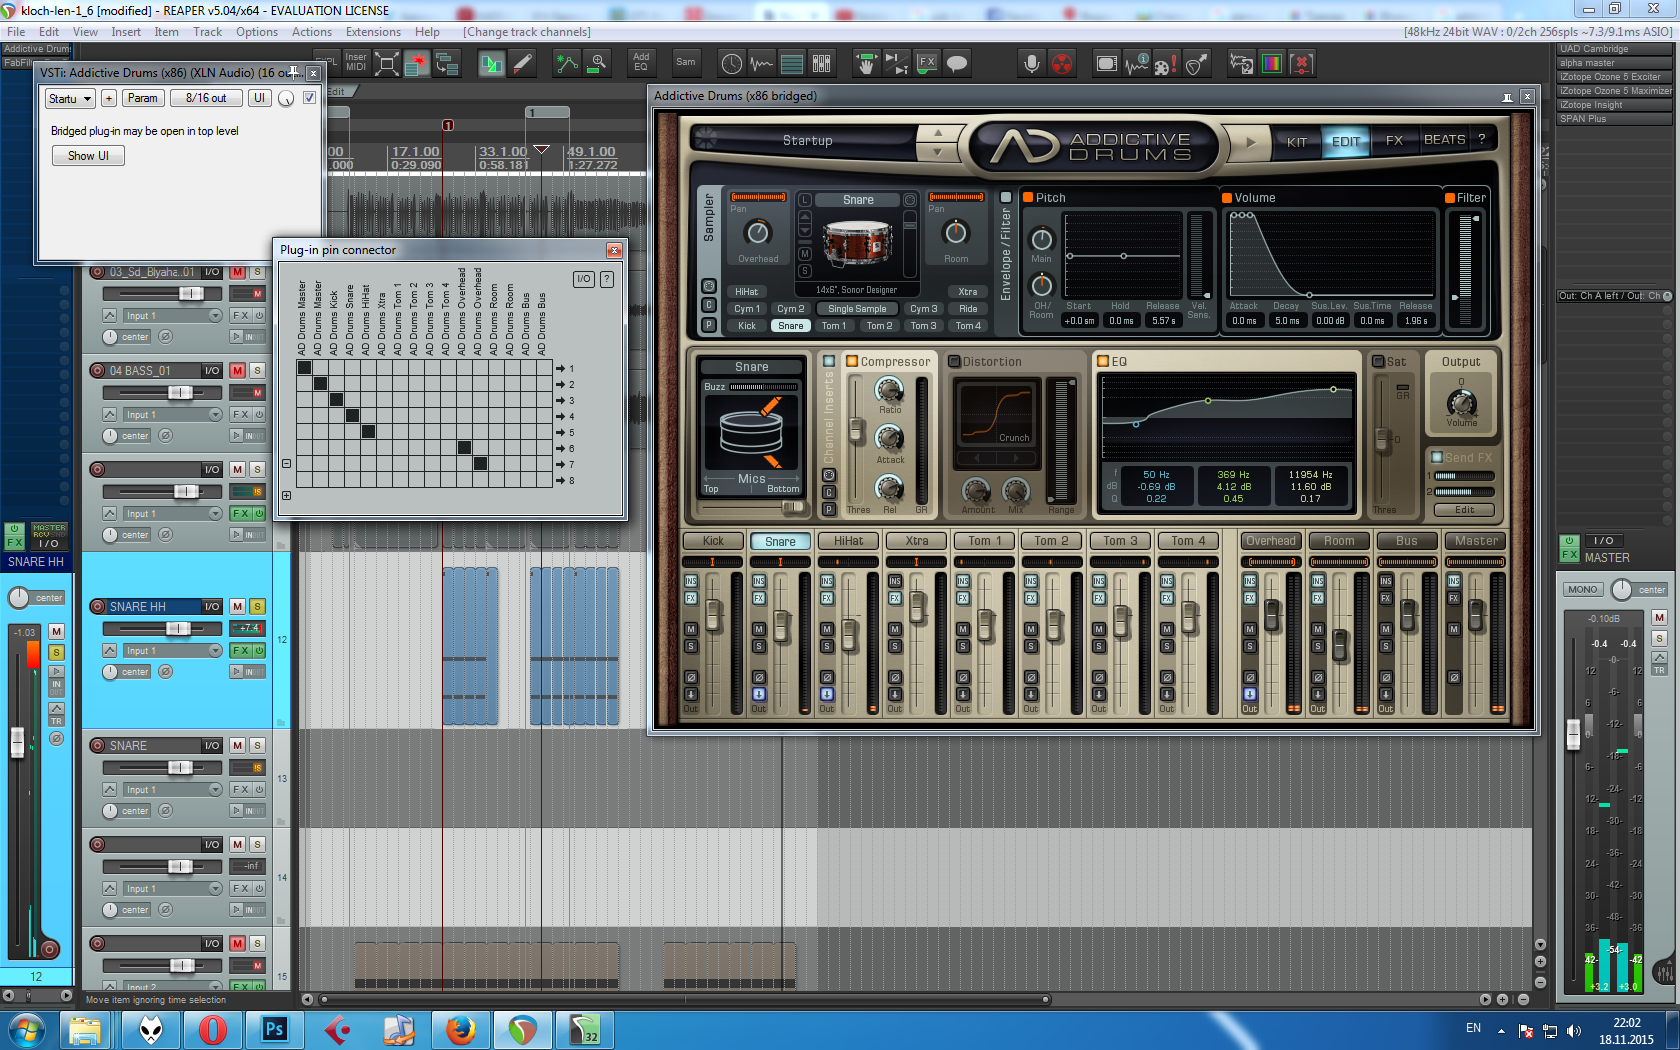
Task: Open Input 1 dropdown on 03_Sd_Blyaha track
Action: point(171,315)
